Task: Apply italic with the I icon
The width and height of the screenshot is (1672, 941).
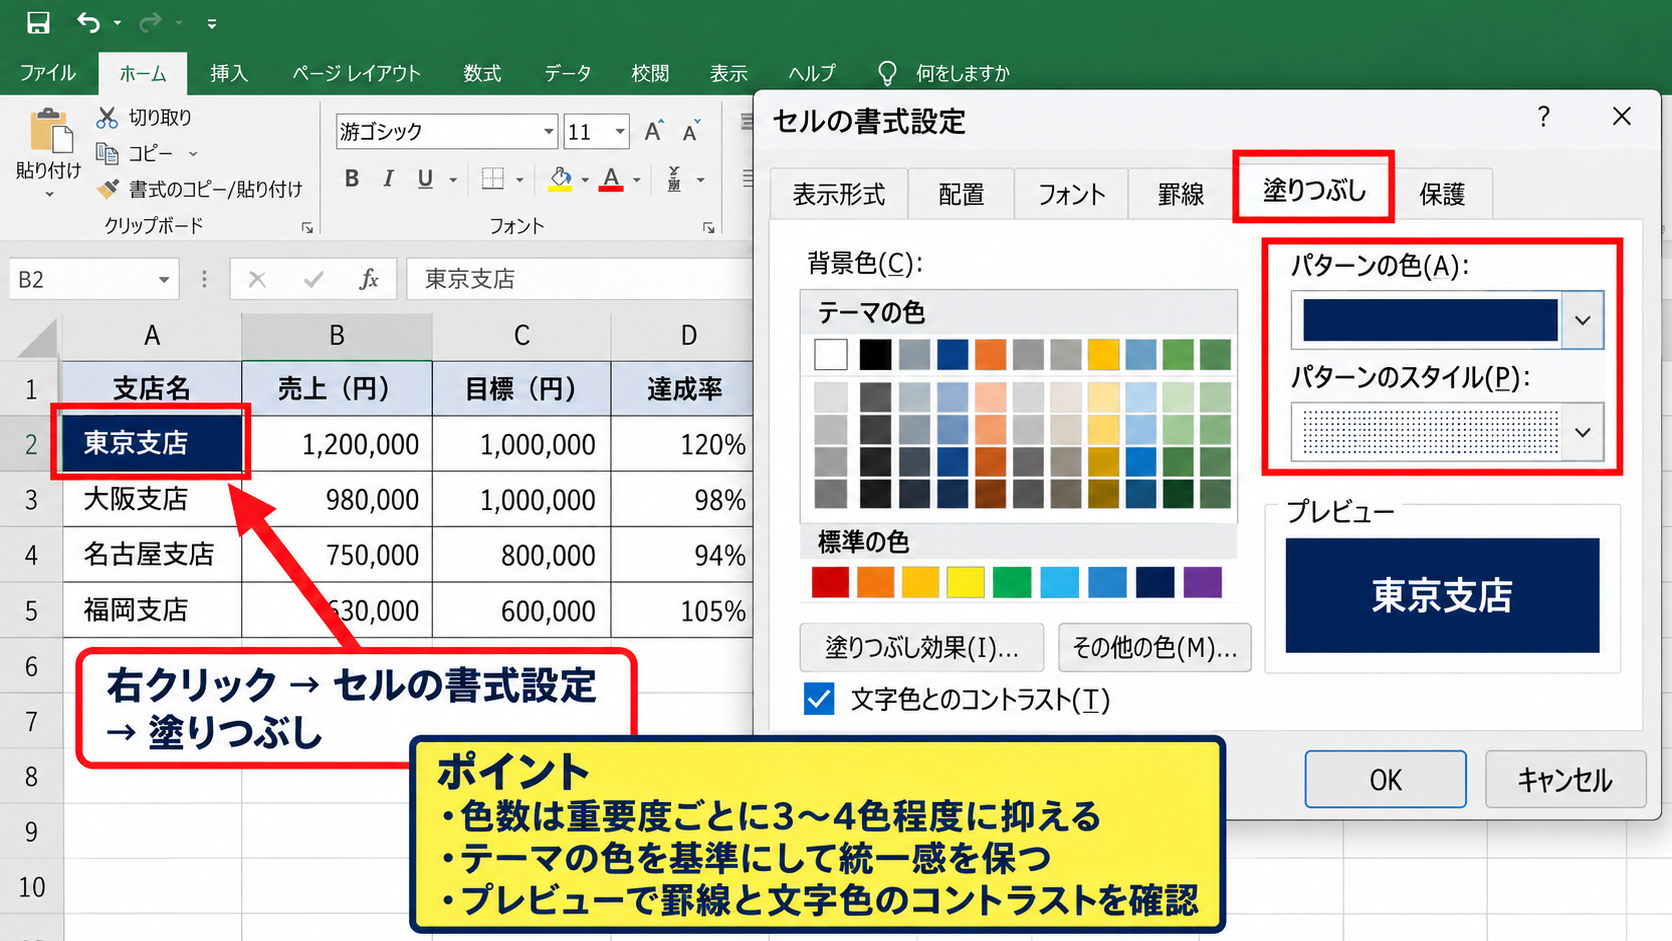Action: [x=388, y=179]
